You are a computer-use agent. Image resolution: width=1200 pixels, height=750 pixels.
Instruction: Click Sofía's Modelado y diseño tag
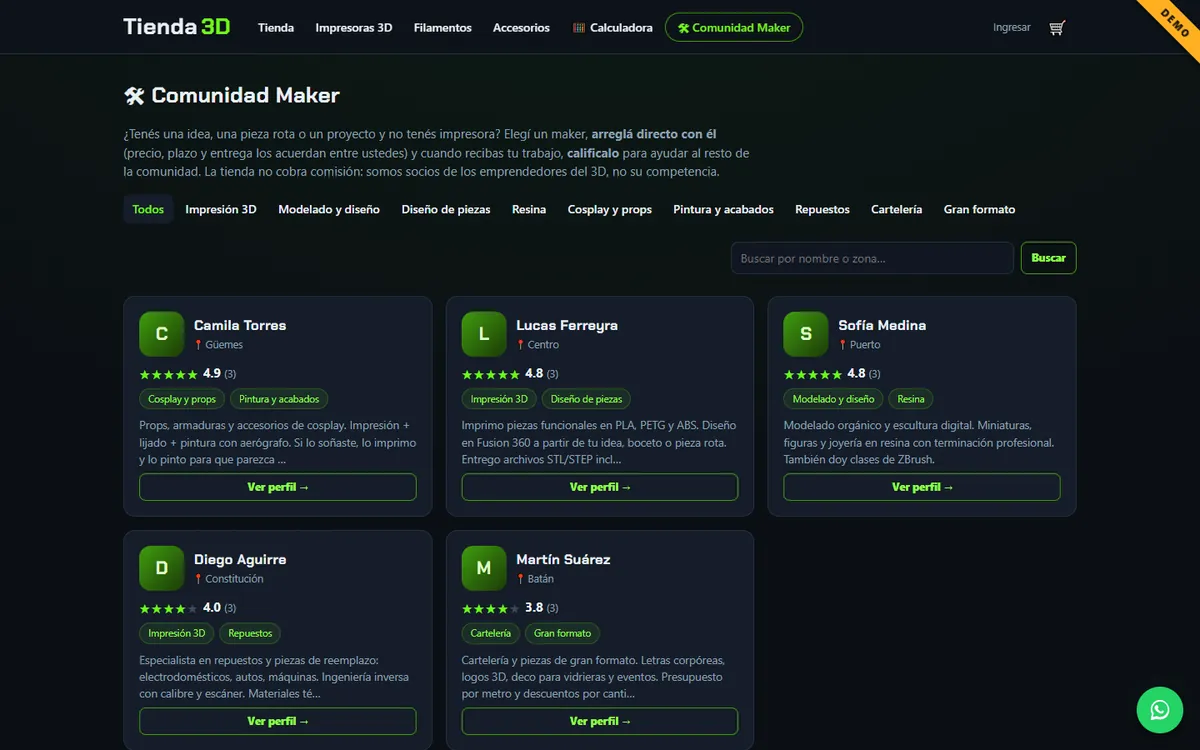833,399
